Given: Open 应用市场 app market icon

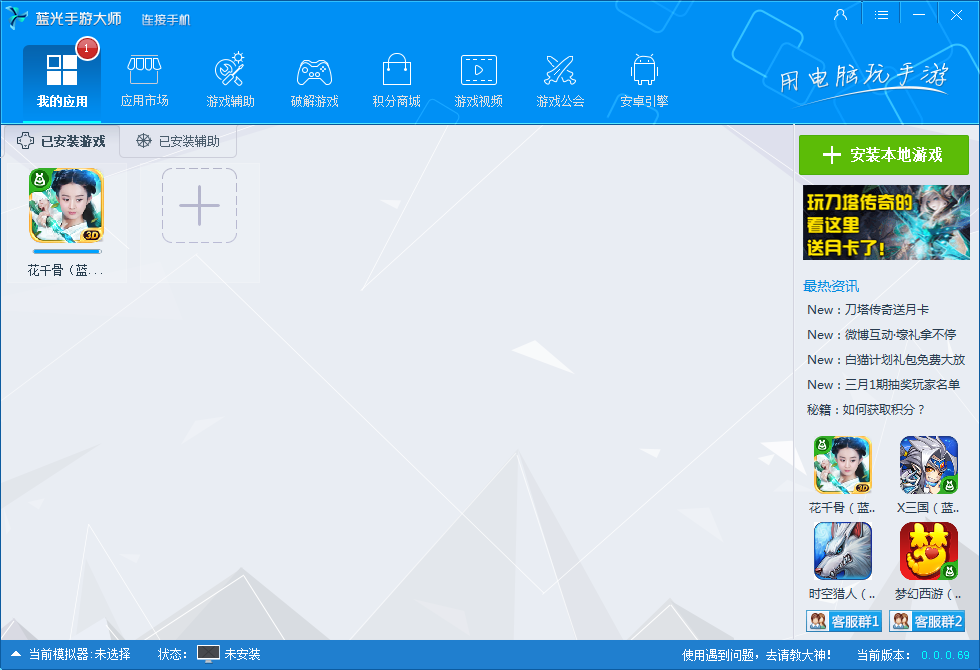Looking at the screenshot, I should click(x=144, y=72).
